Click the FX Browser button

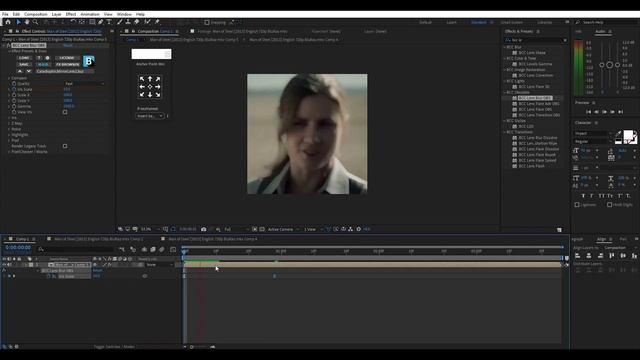(68, 64)
